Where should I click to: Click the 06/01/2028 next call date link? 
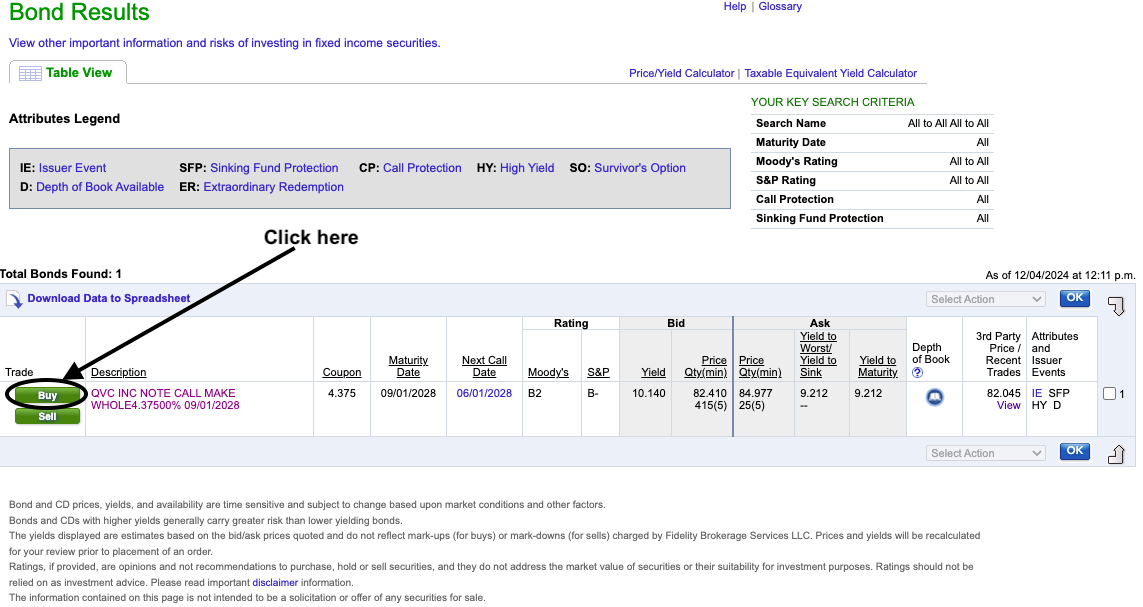[484, 393]
